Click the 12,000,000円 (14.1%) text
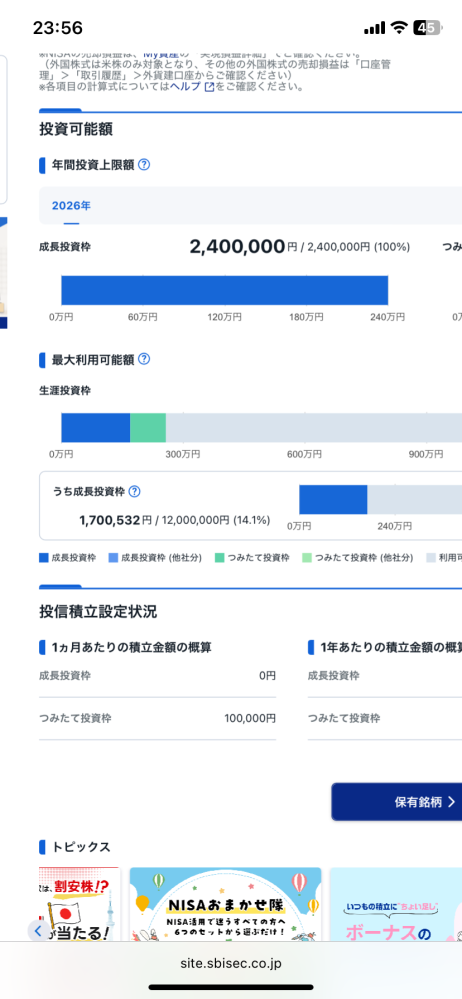 click(216, 520)
